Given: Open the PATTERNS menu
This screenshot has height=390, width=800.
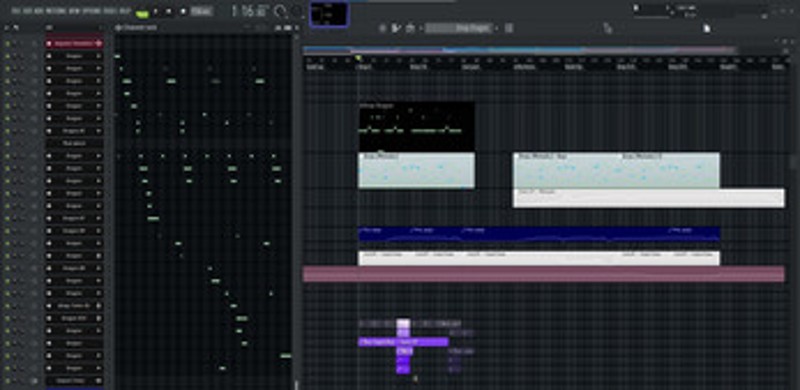Looking at the screenshot, I should [x=55, y=11].
